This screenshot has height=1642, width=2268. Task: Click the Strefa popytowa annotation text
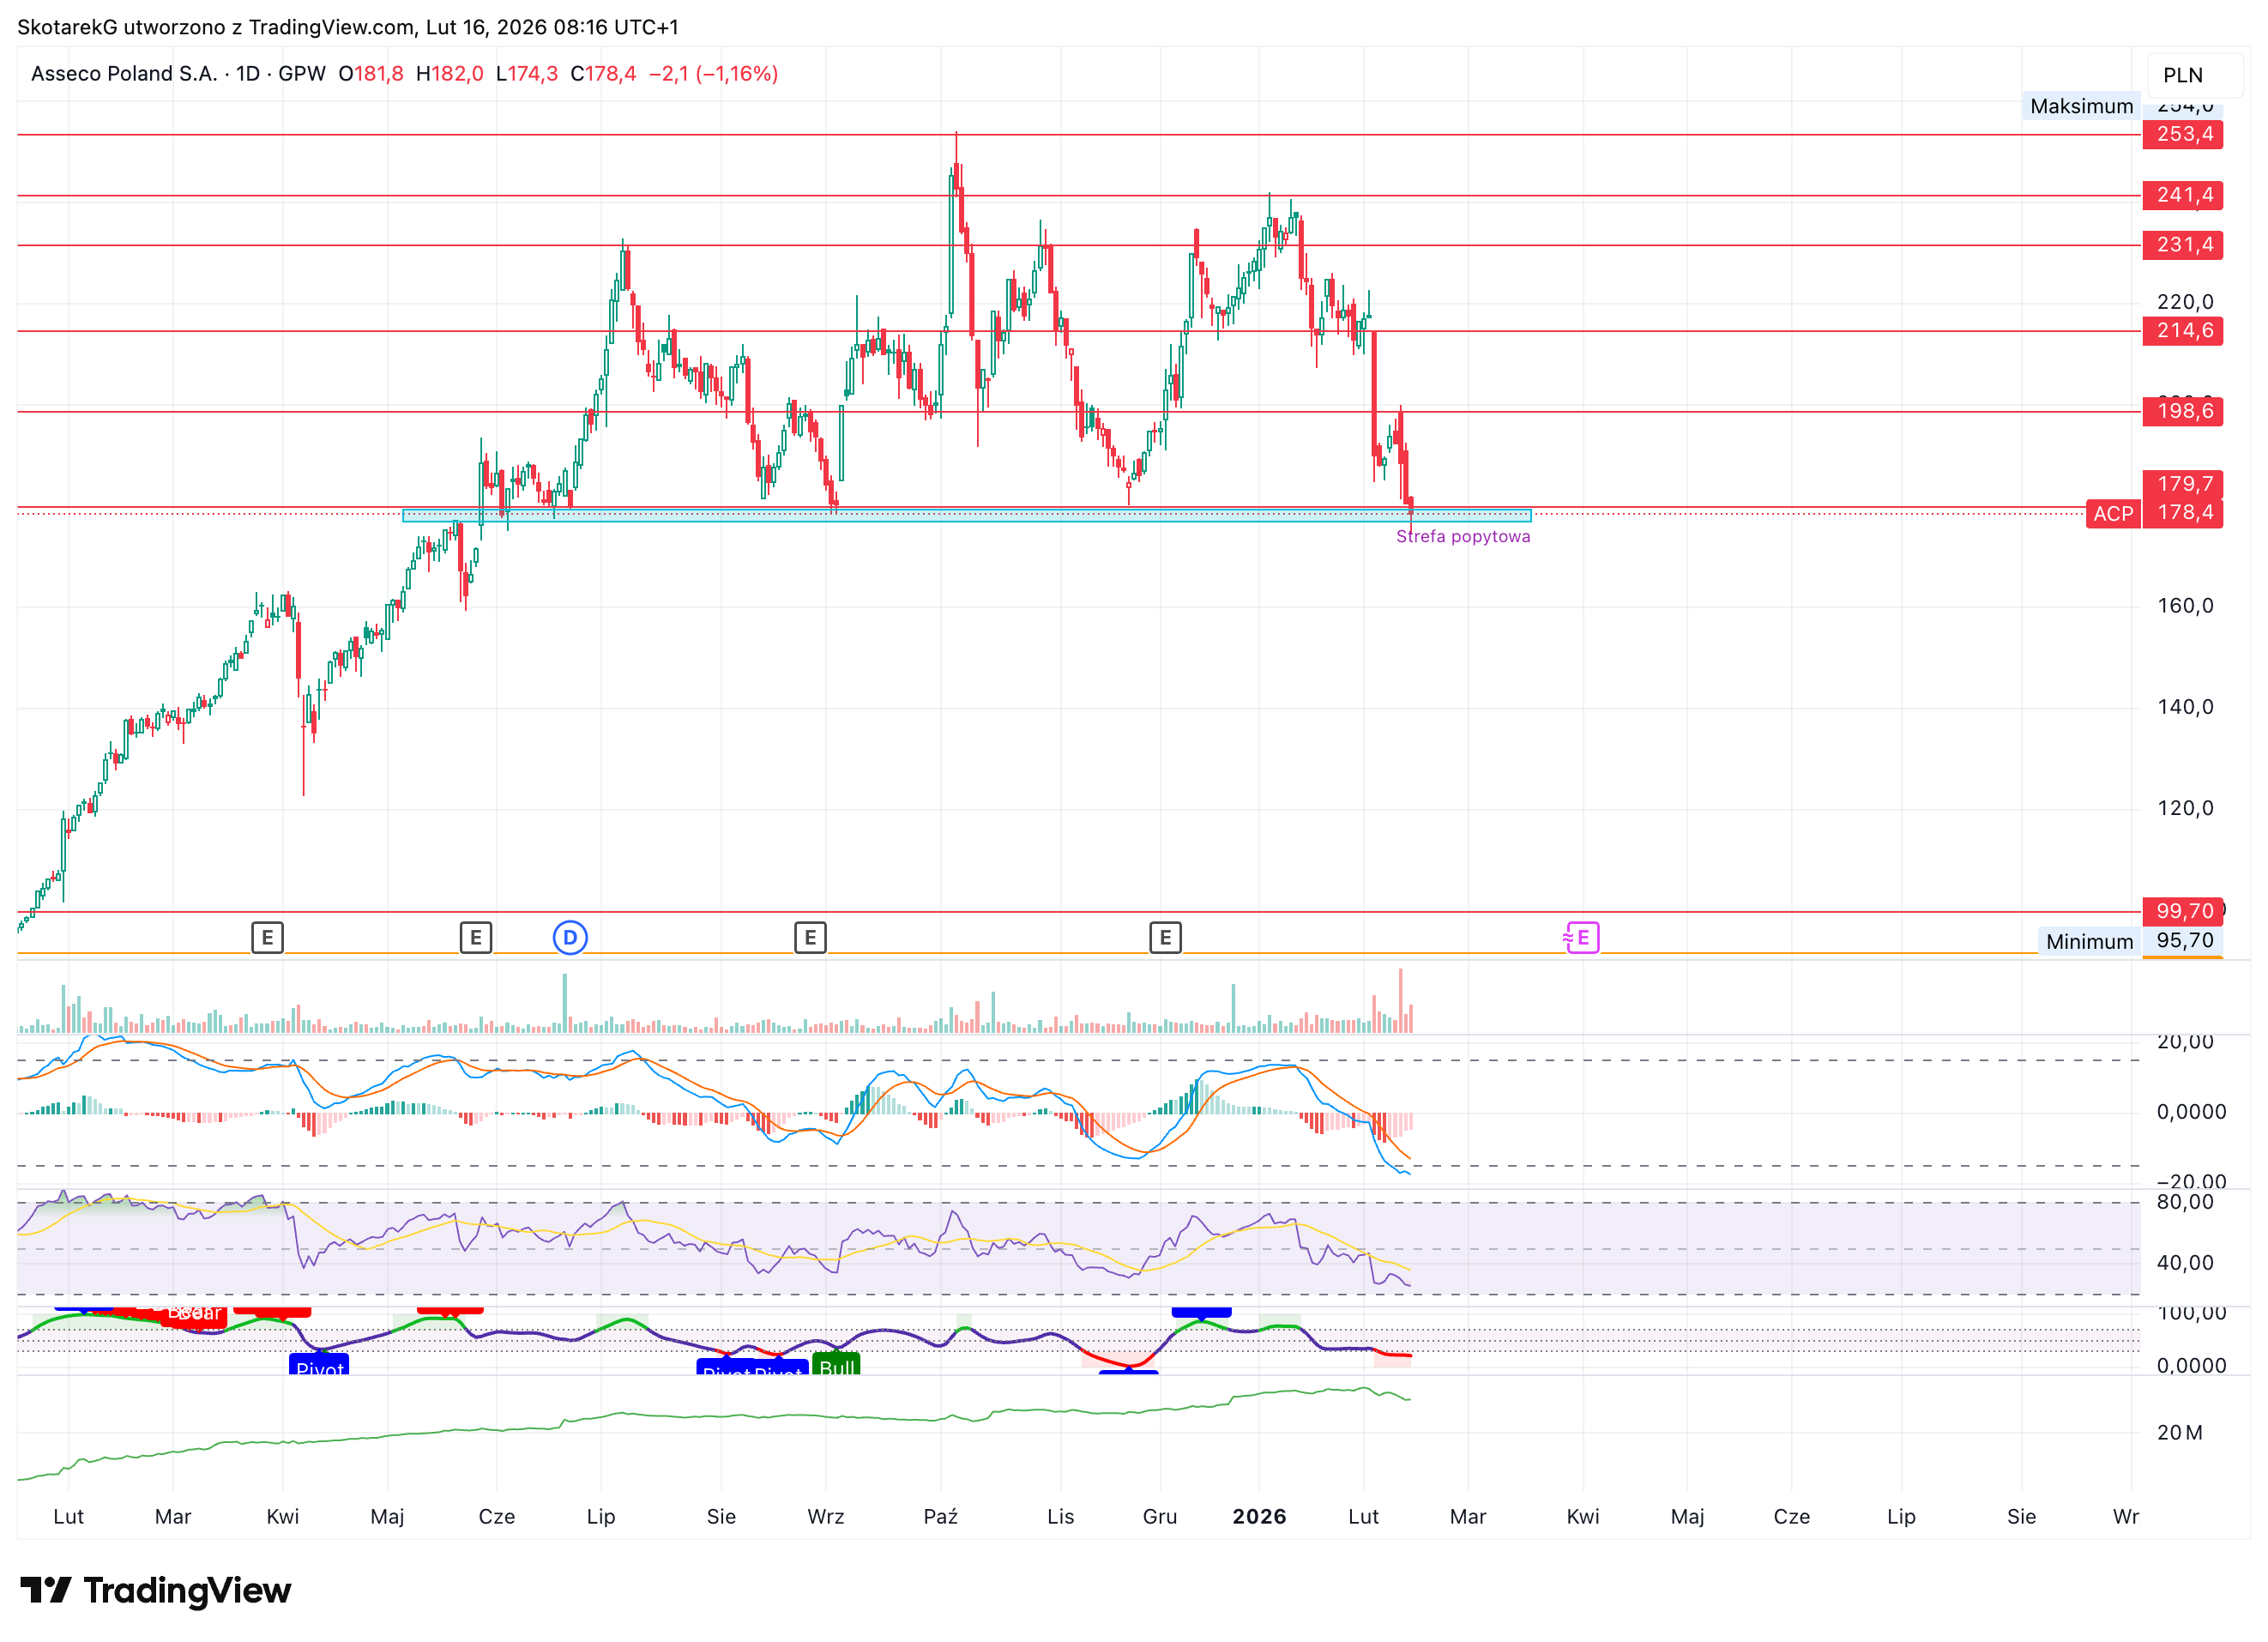point(1463,536)
